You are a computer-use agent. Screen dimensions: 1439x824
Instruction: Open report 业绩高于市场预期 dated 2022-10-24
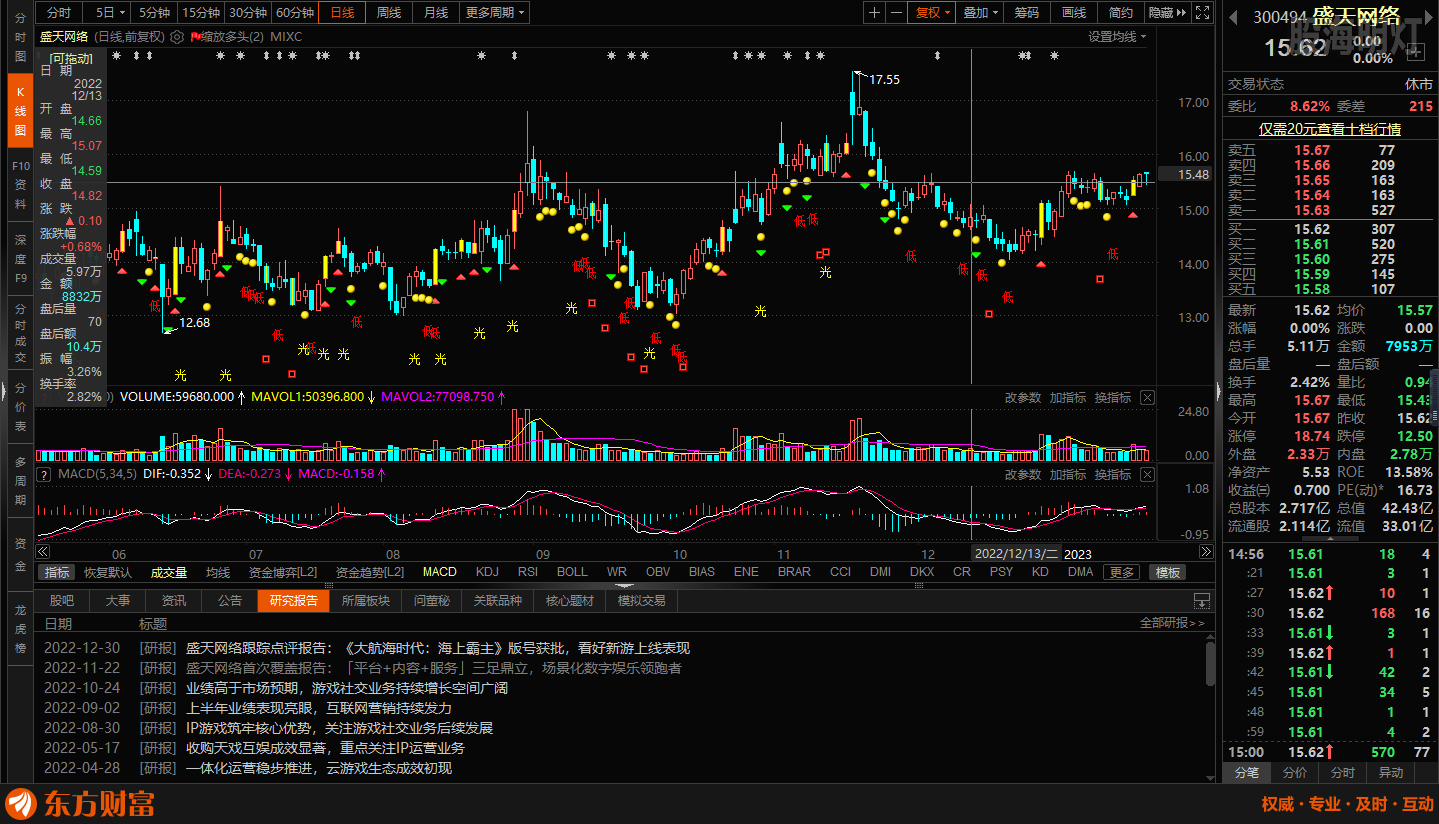[x=346, y=688]
